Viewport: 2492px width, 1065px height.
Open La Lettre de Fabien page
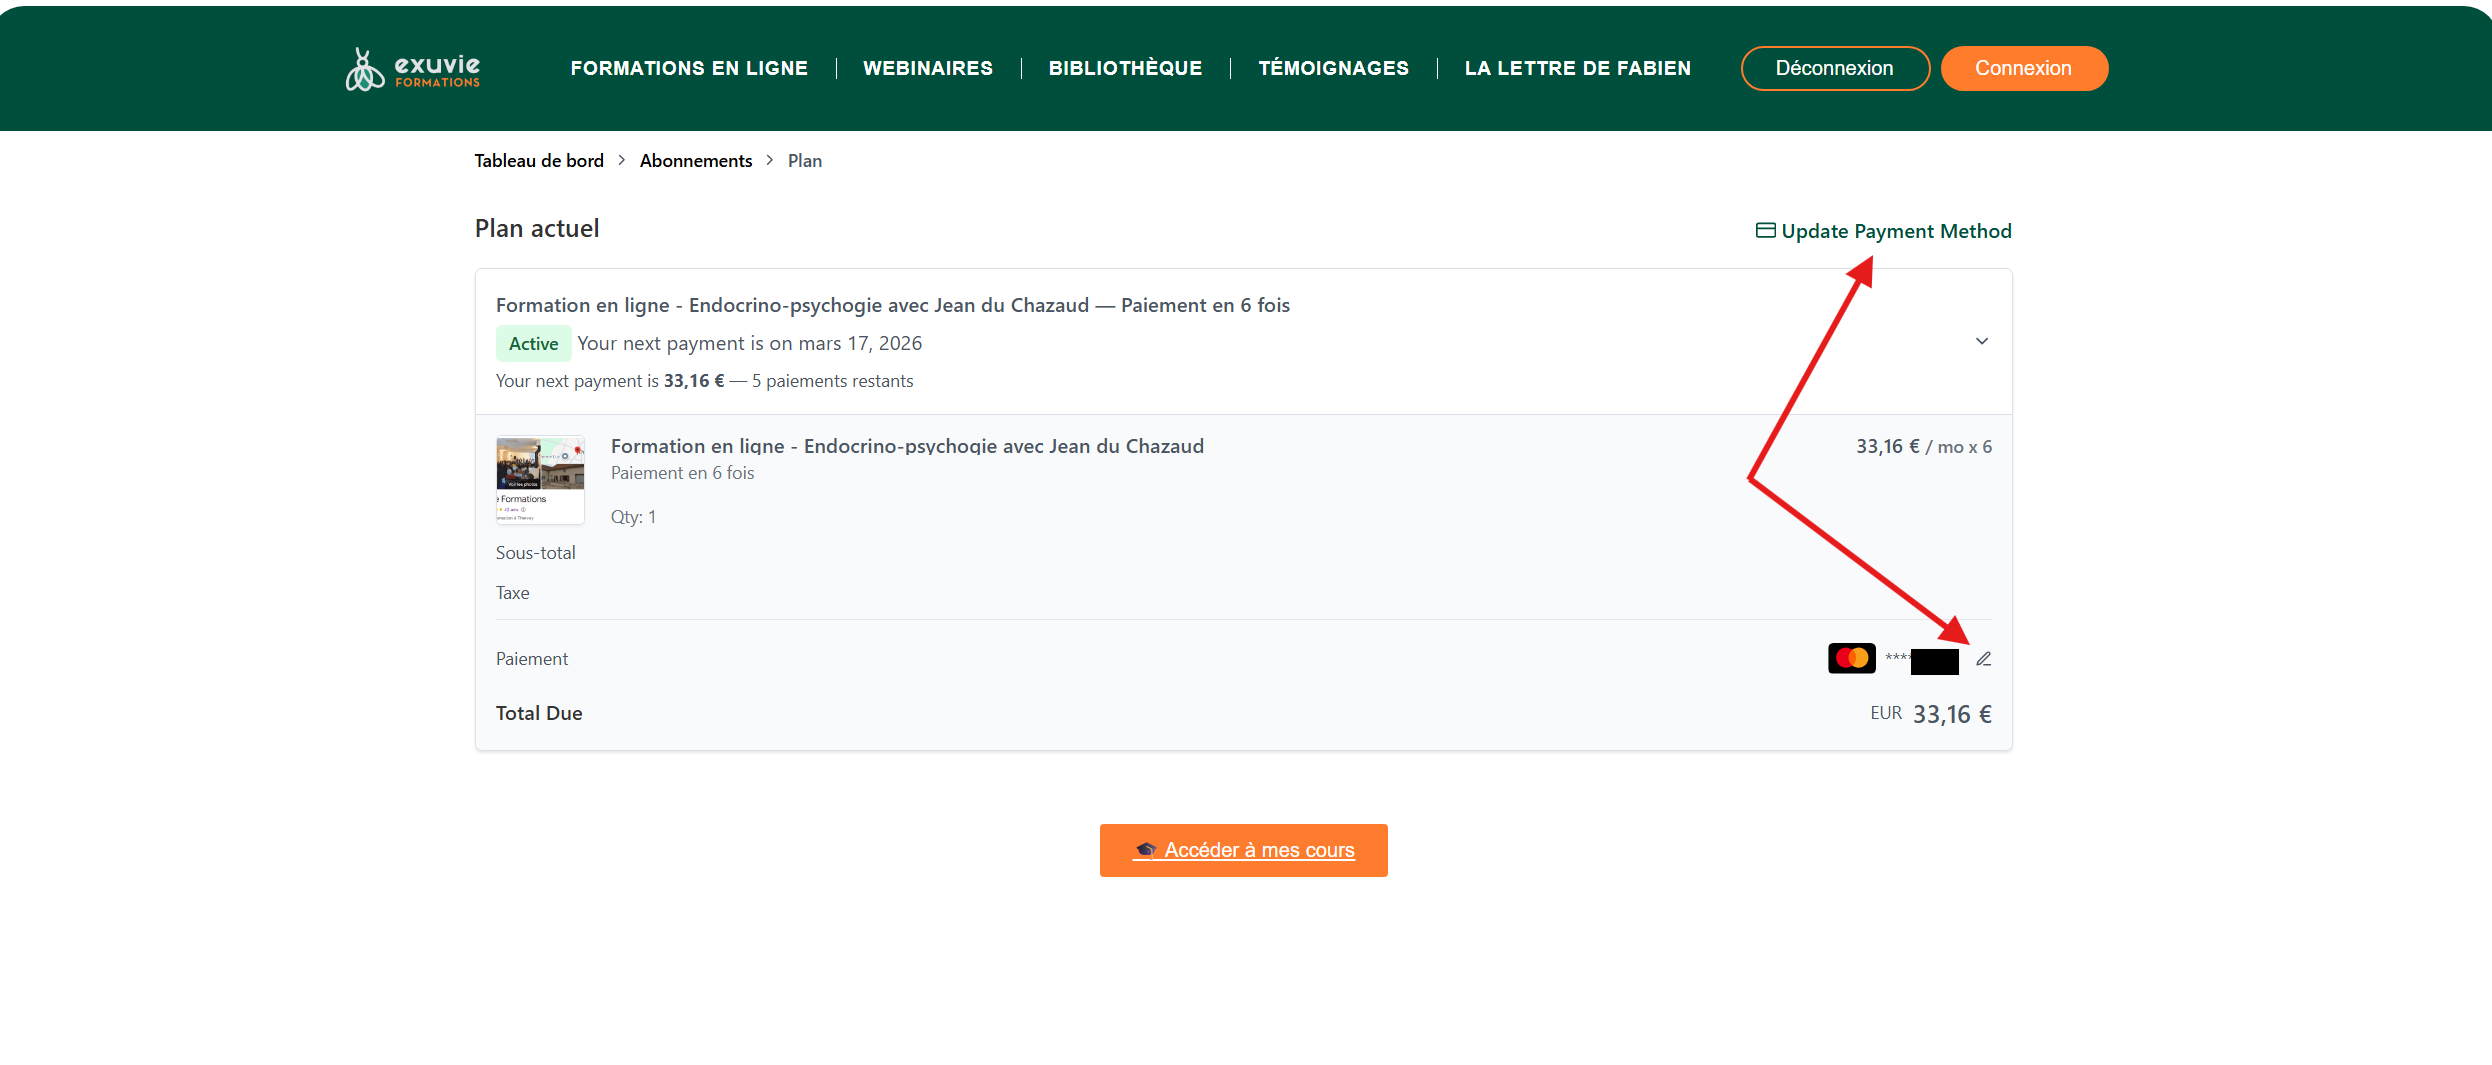click(x=1577, y=68)
